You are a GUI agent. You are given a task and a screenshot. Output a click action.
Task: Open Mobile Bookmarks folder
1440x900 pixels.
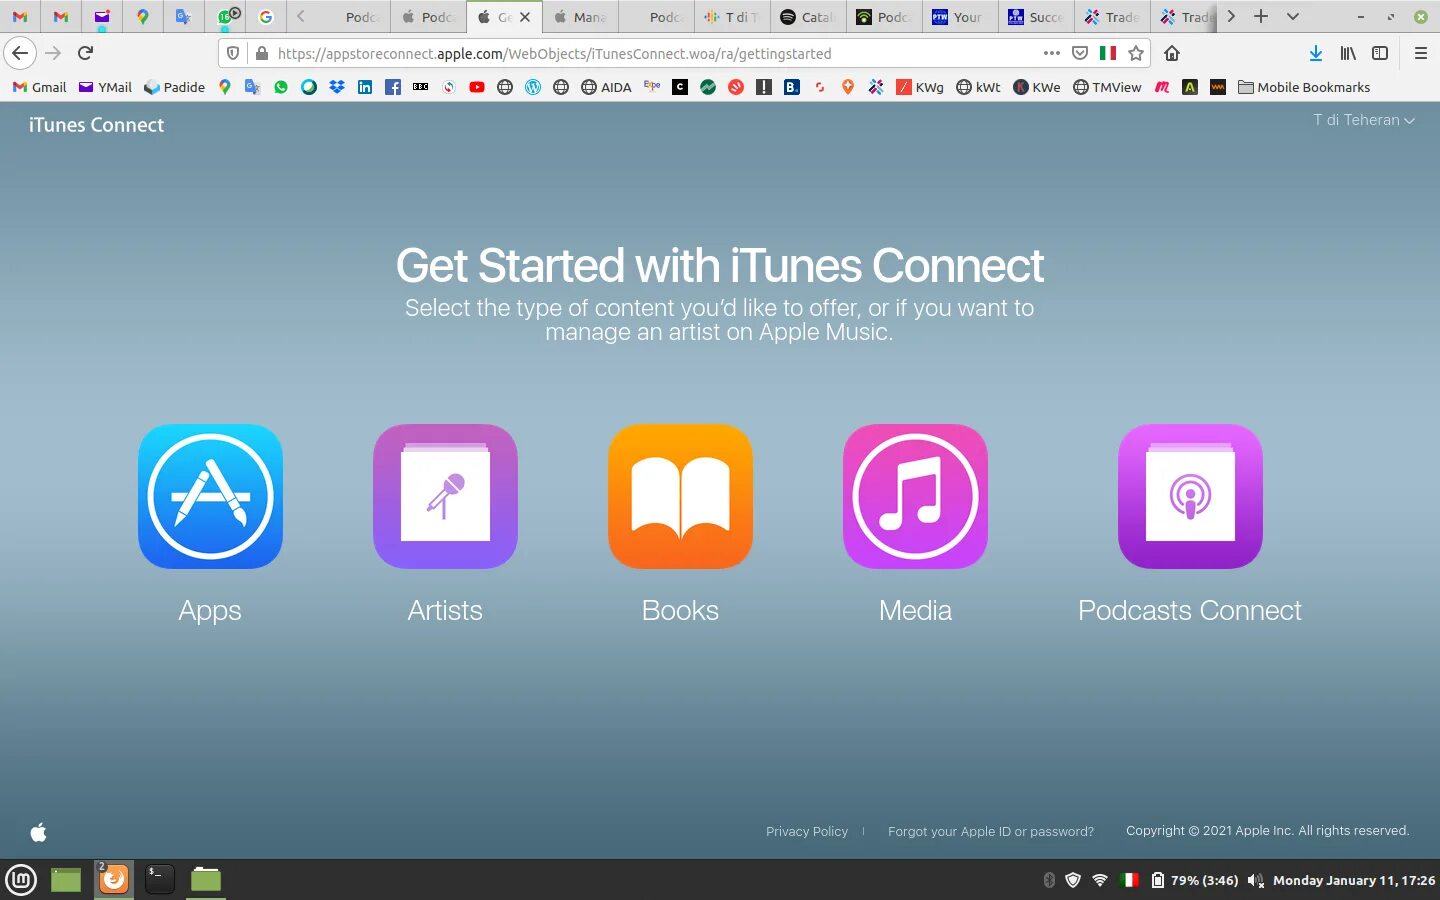[x=1304, y=87]
